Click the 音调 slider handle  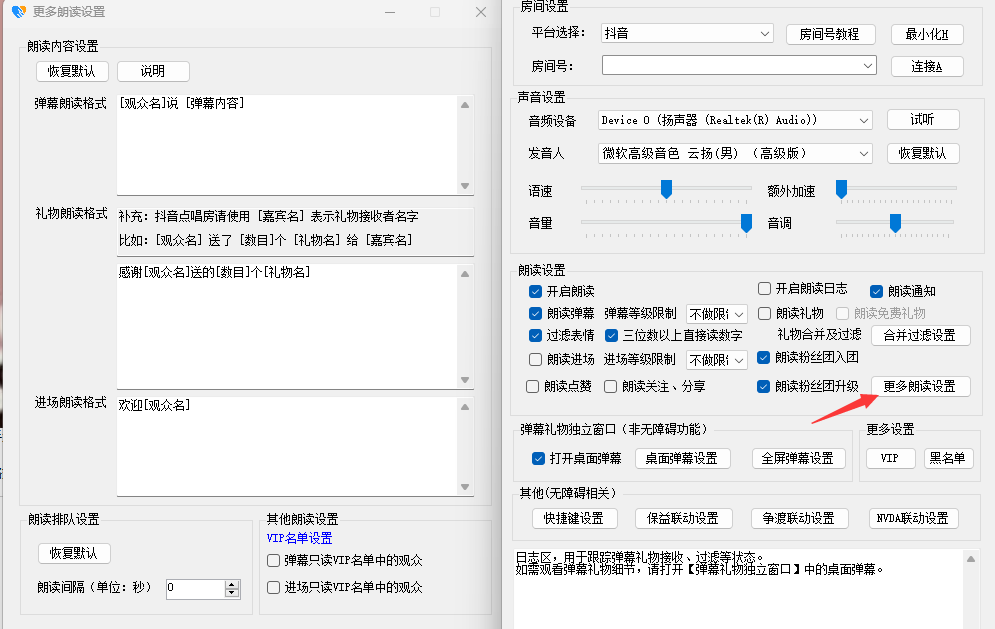tap(895, 222)
